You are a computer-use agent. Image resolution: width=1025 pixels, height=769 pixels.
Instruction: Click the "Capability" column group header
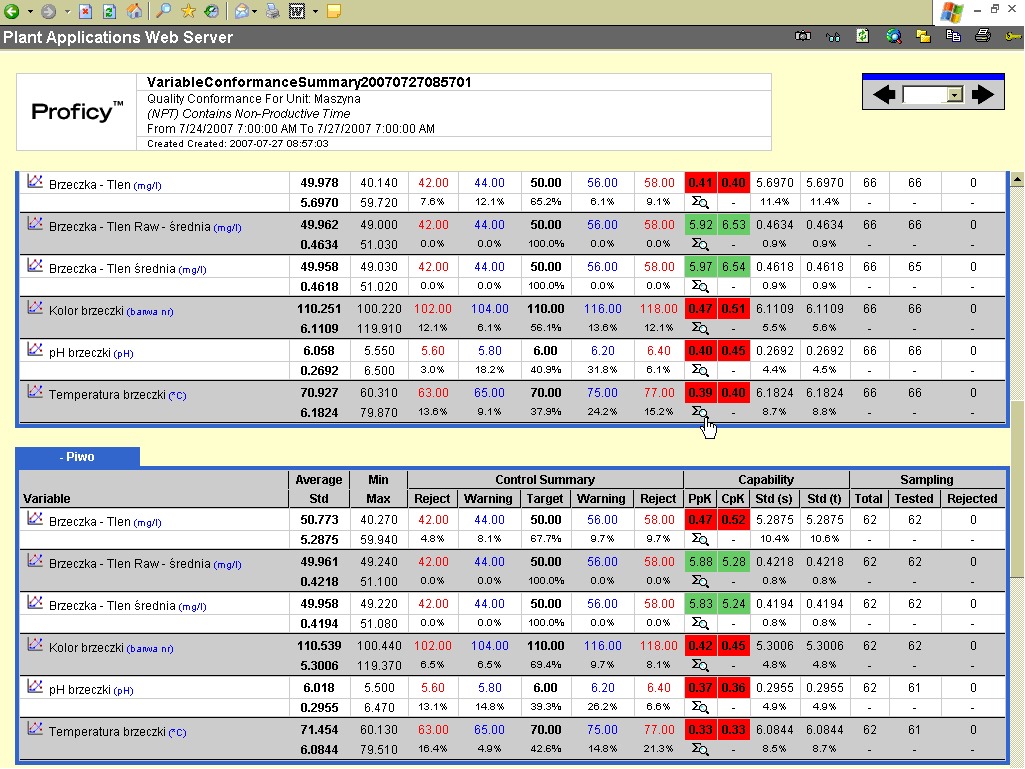click(x=765, y=479)
